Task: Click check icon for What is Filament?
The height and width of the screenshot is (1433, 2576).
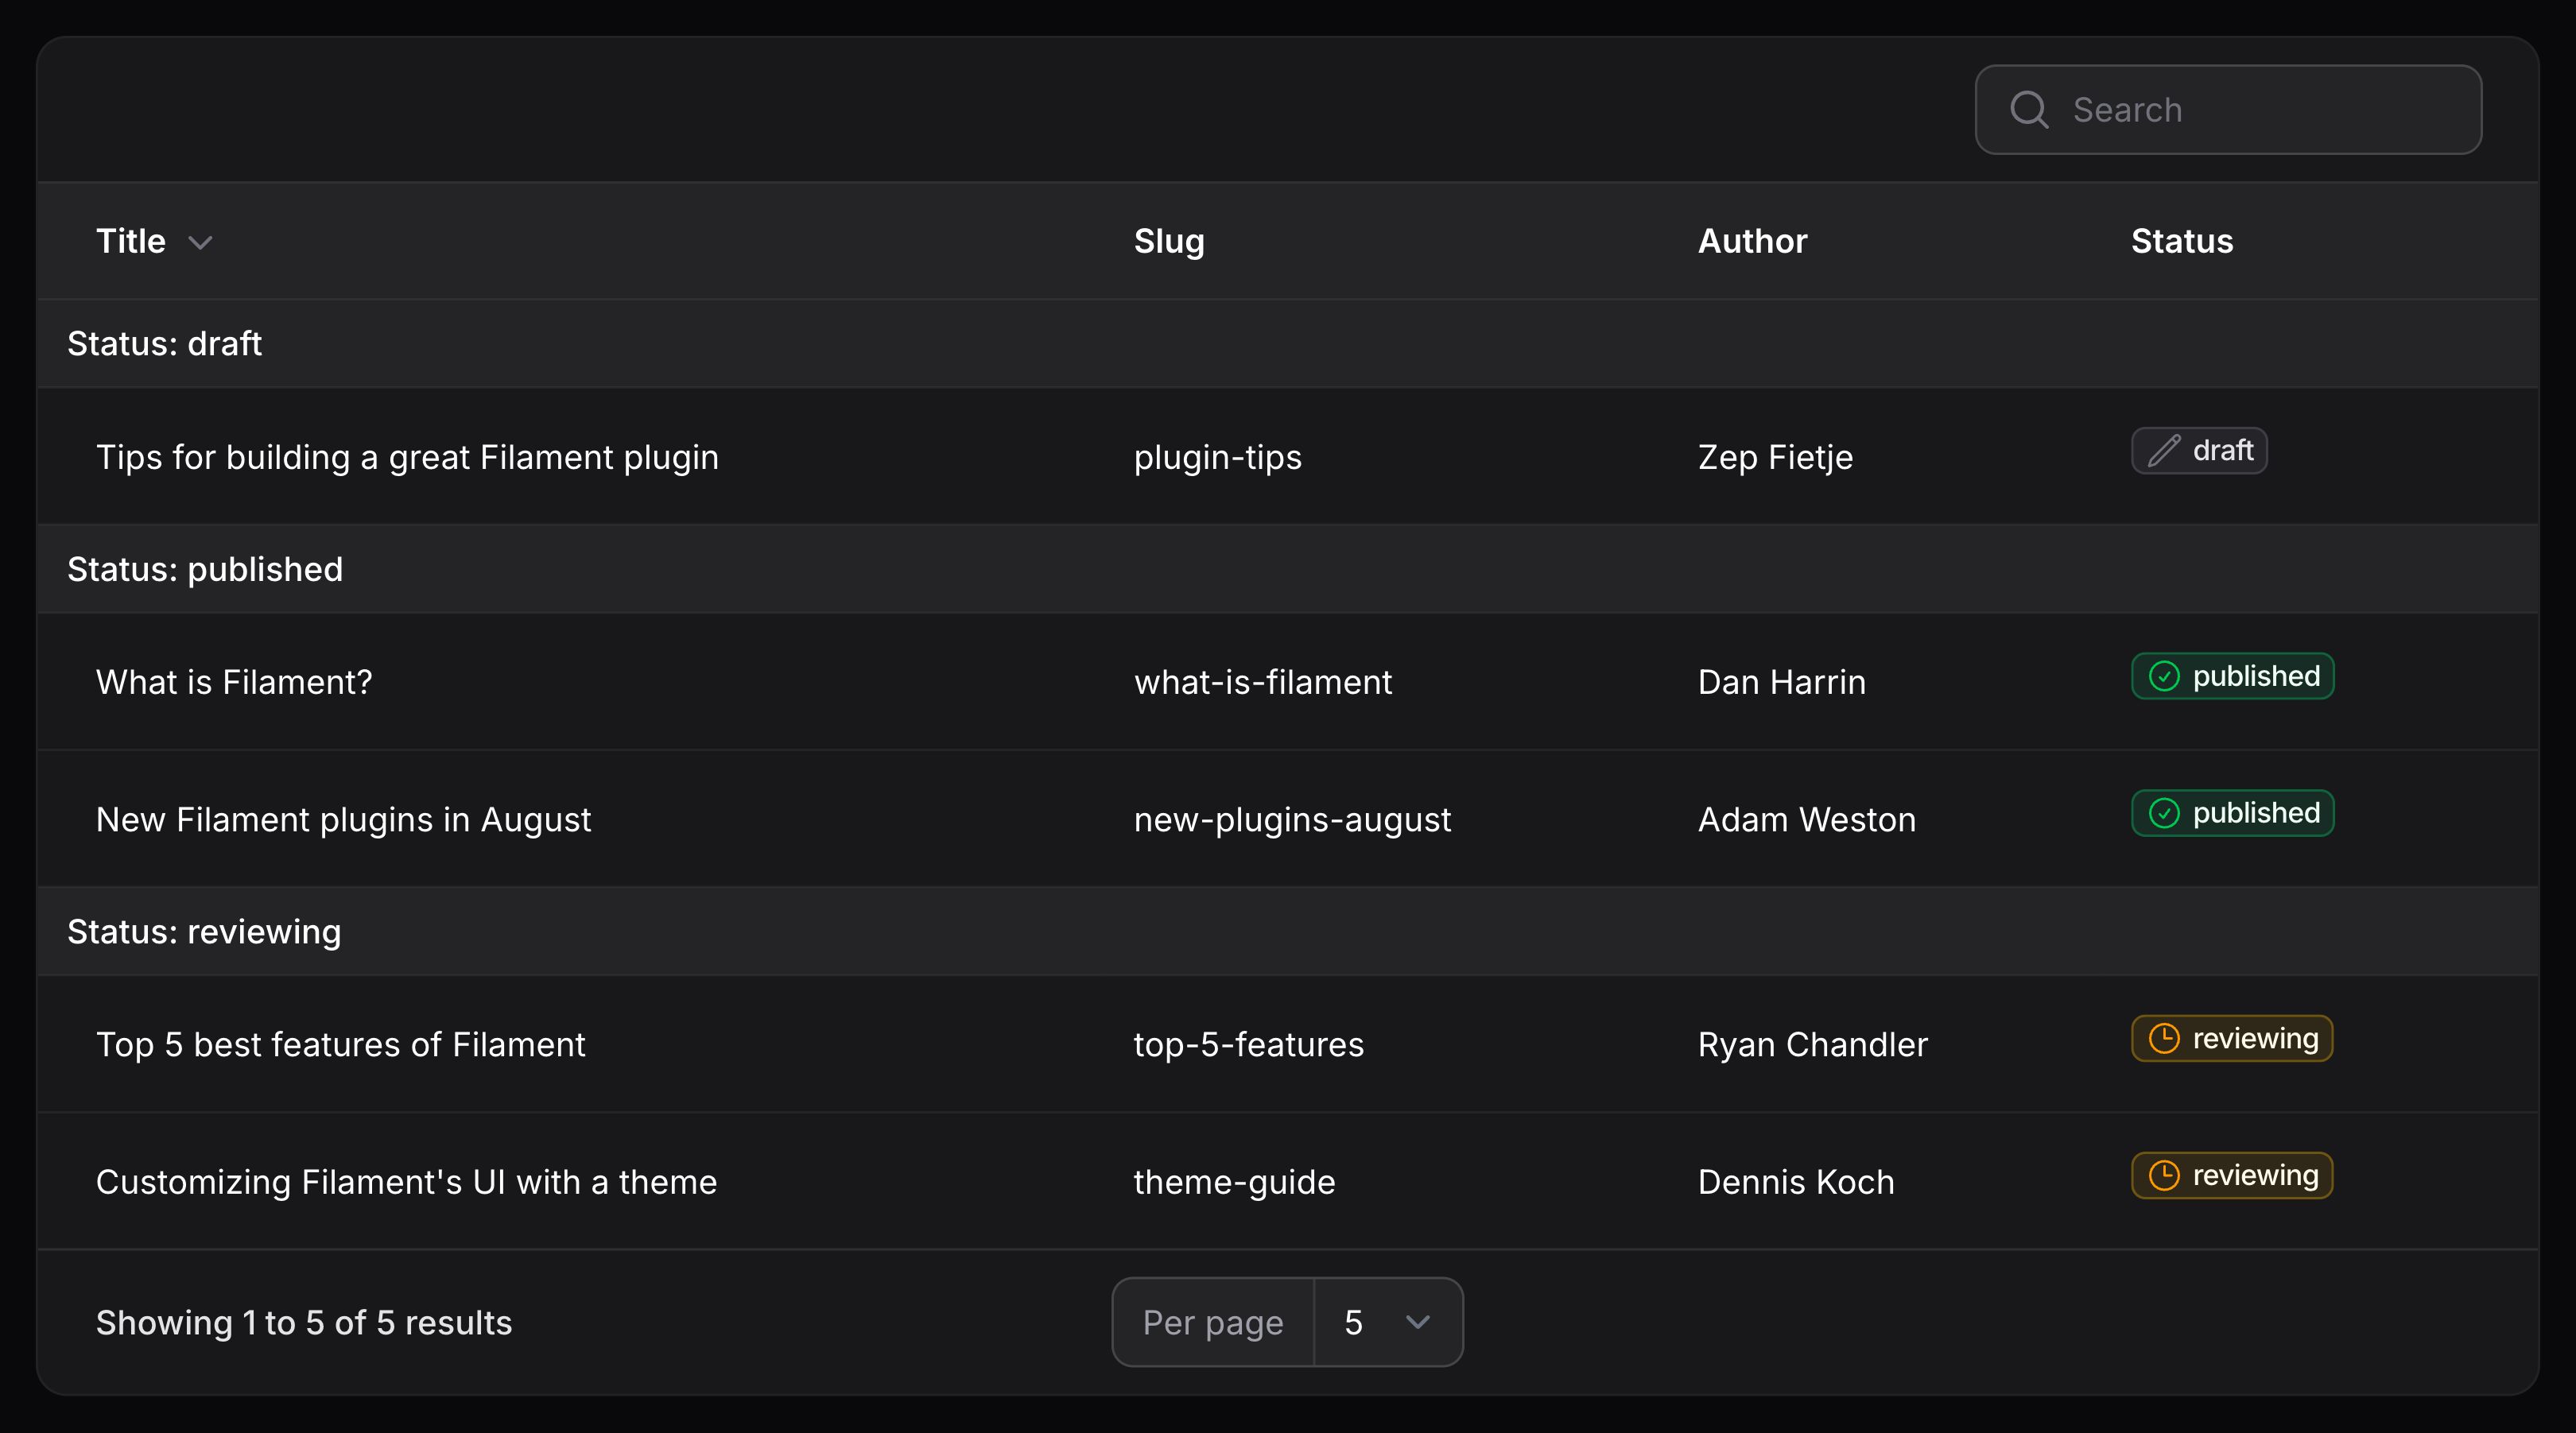Action: point(2164,677)
